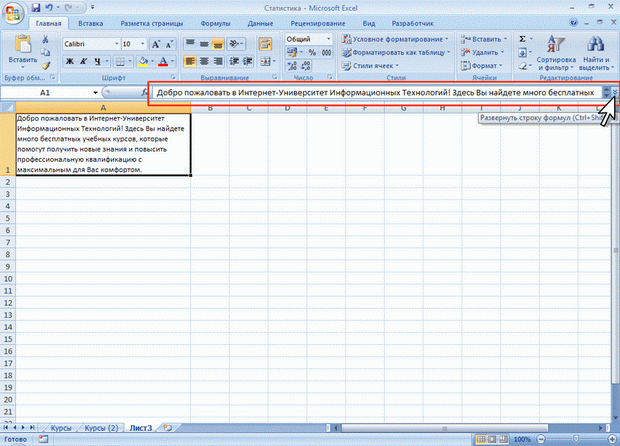The width and height of the screenshot is (620, 446).
Task: Increase decimal places
Action: click(292, 66)
